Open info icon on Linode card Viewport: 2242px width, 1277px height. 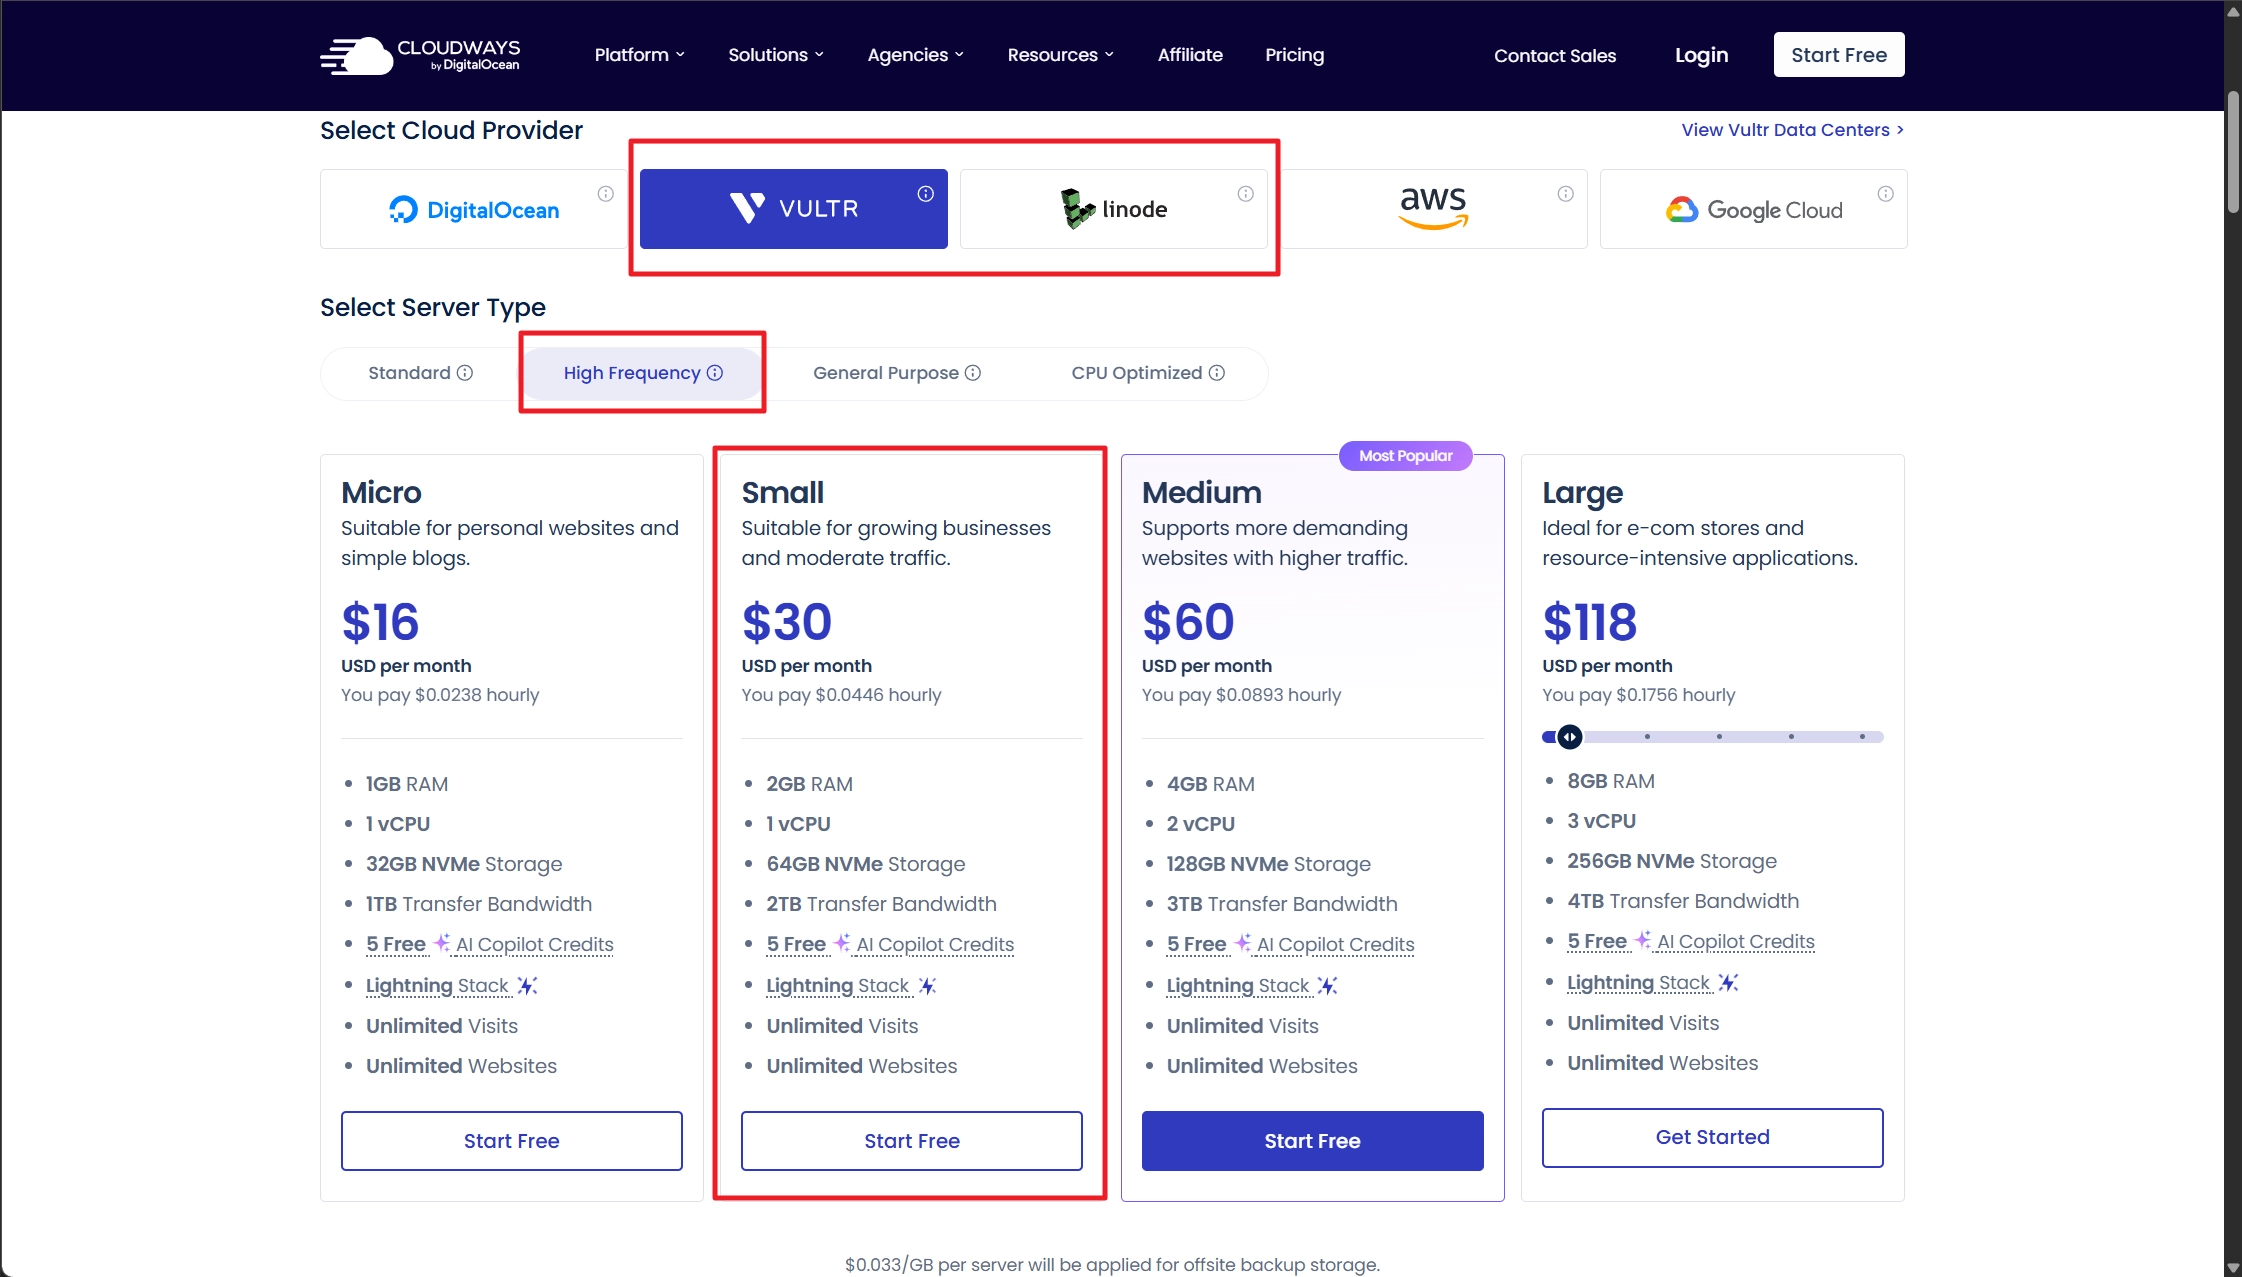[1246, 194]
